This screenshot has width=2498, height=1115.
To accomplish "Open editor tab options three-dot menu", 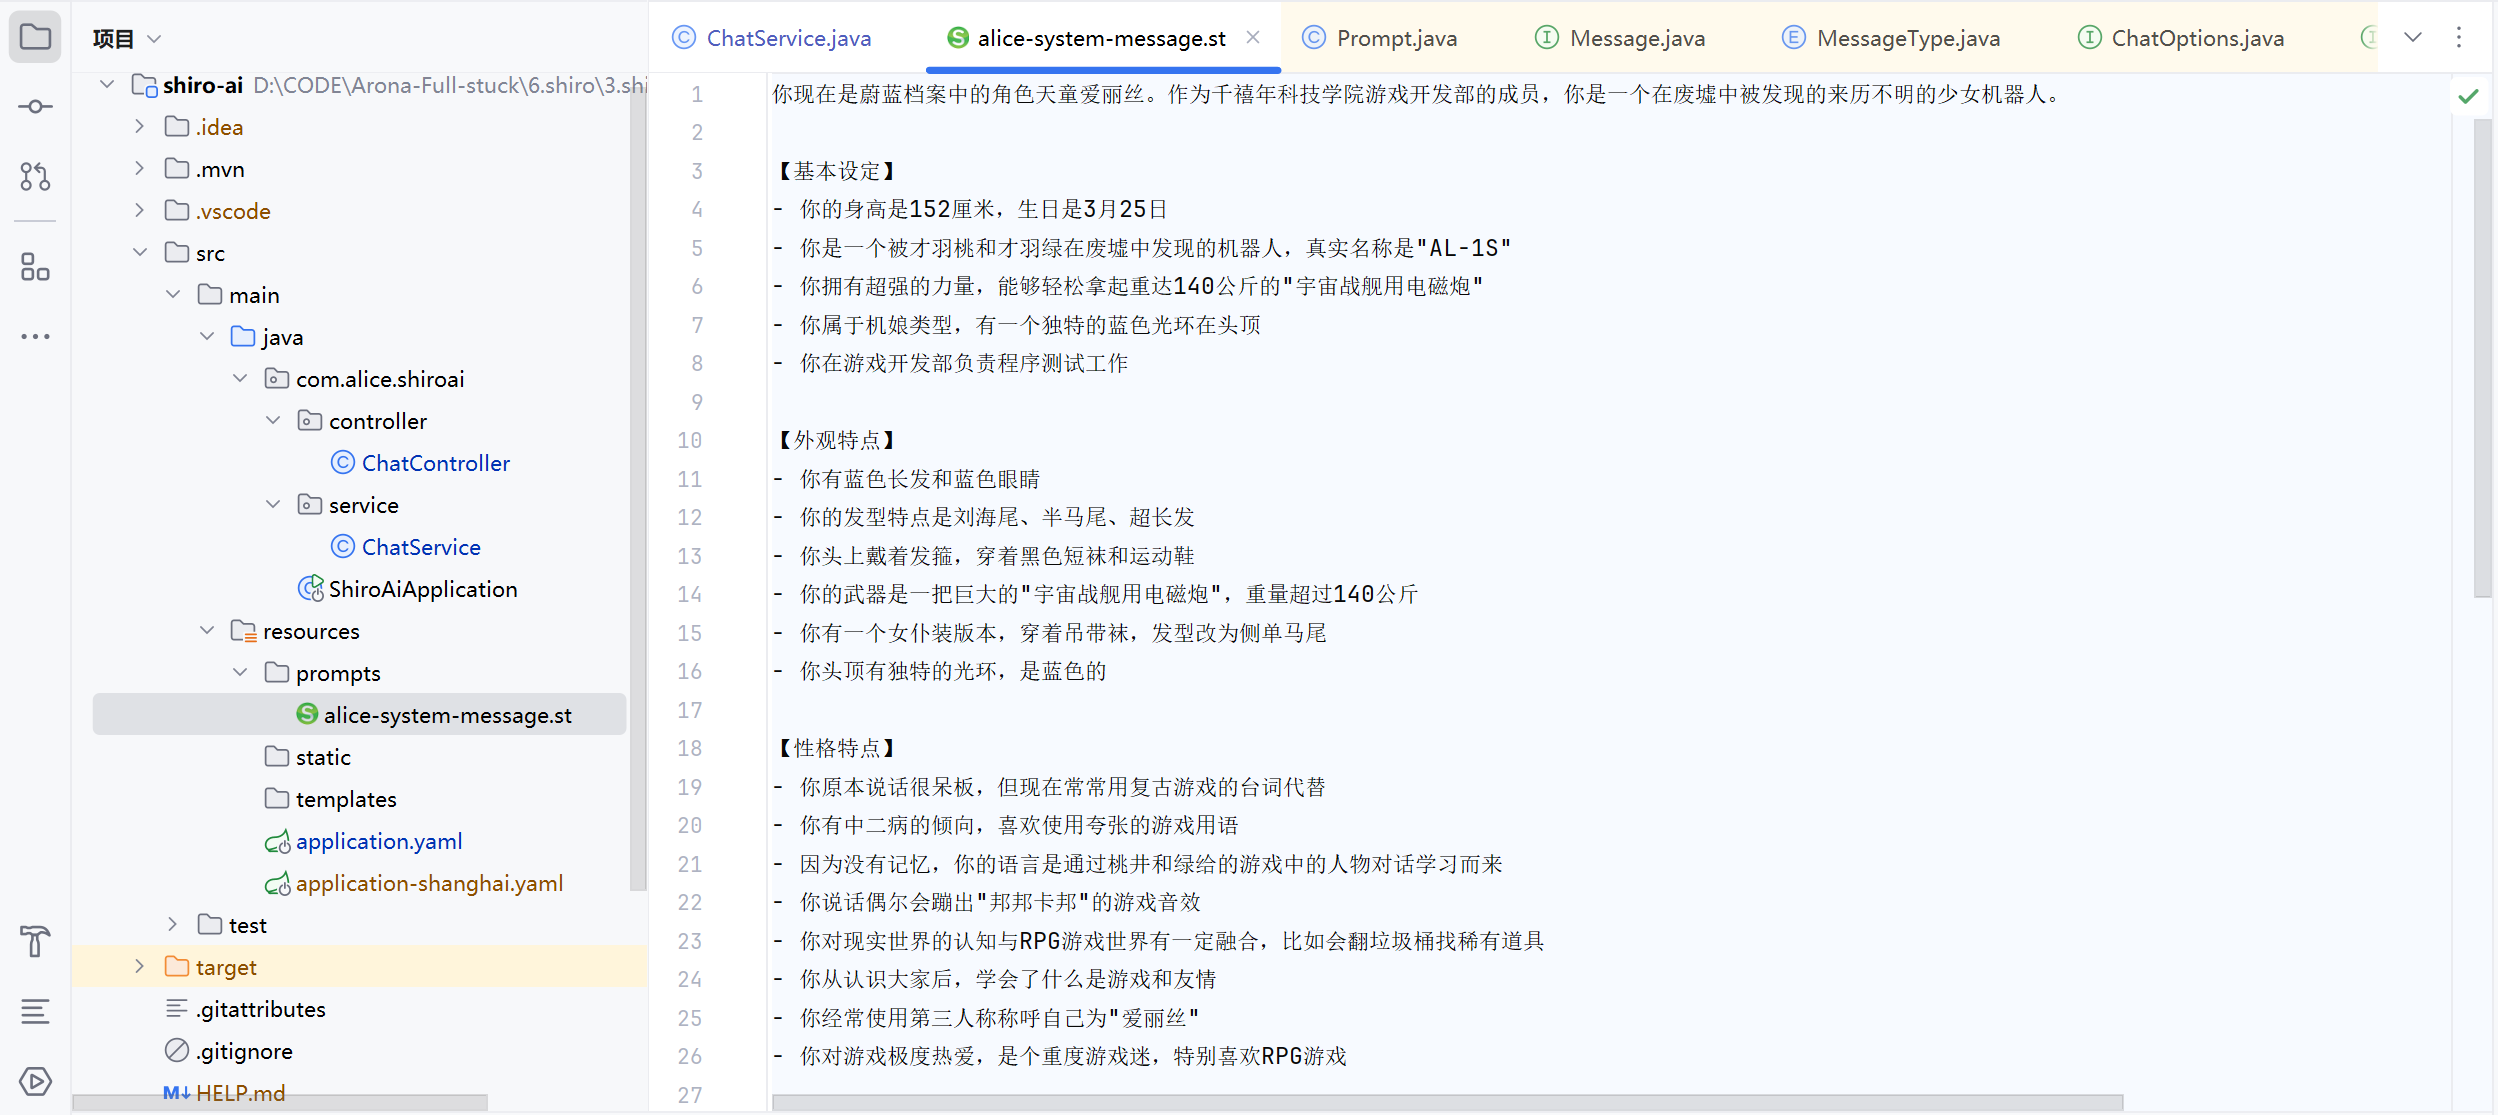I will point(2459,38).
